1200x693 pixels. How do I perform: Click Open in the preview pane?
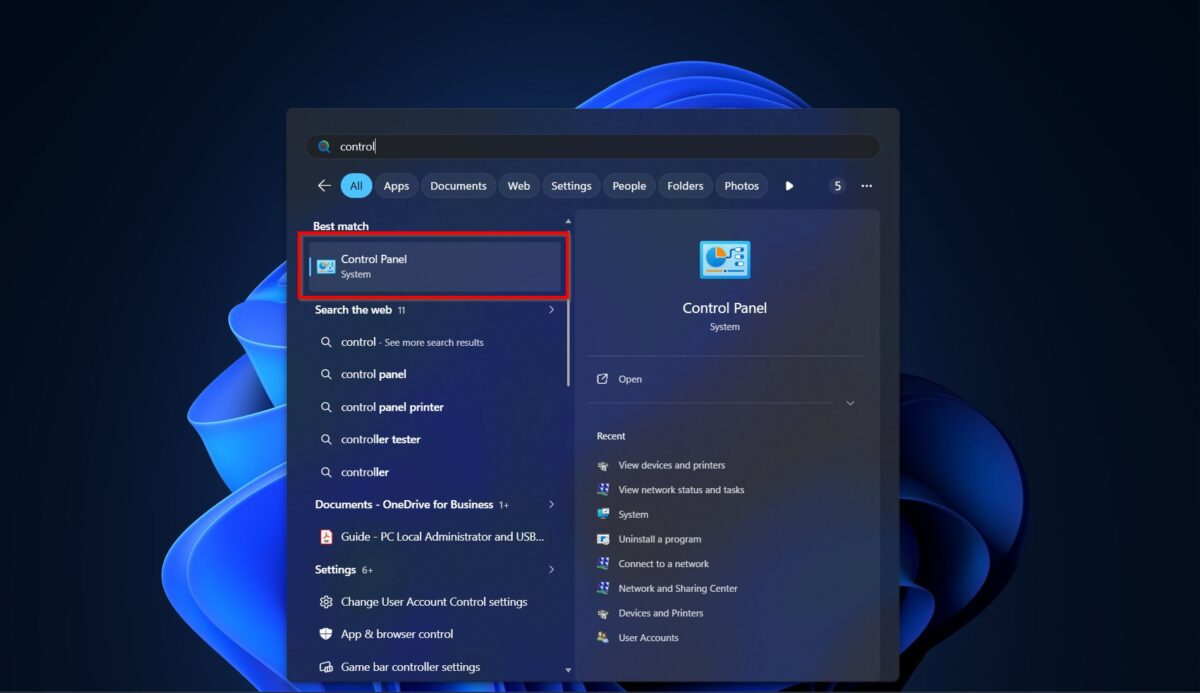(629, 379)
